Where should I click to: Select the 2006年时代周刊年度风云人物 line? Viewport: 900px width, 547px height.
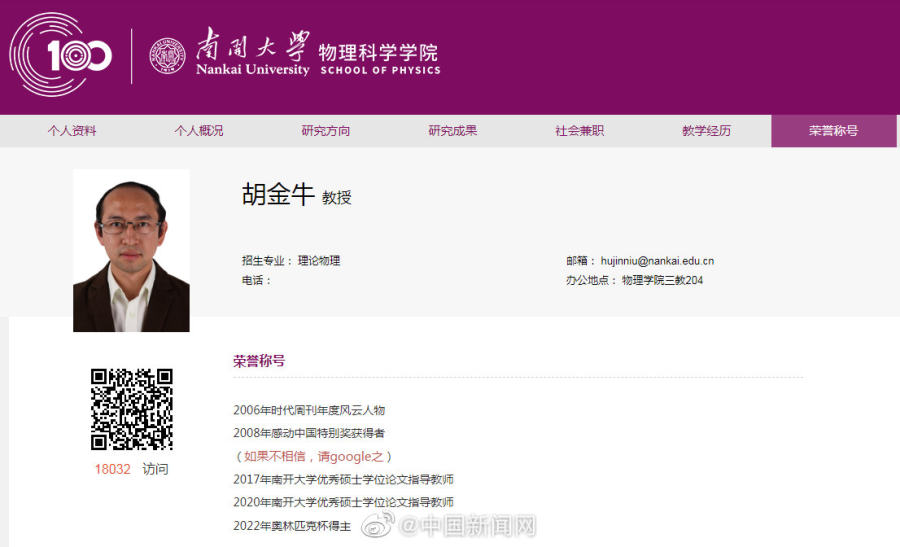(x=309, y=410)
